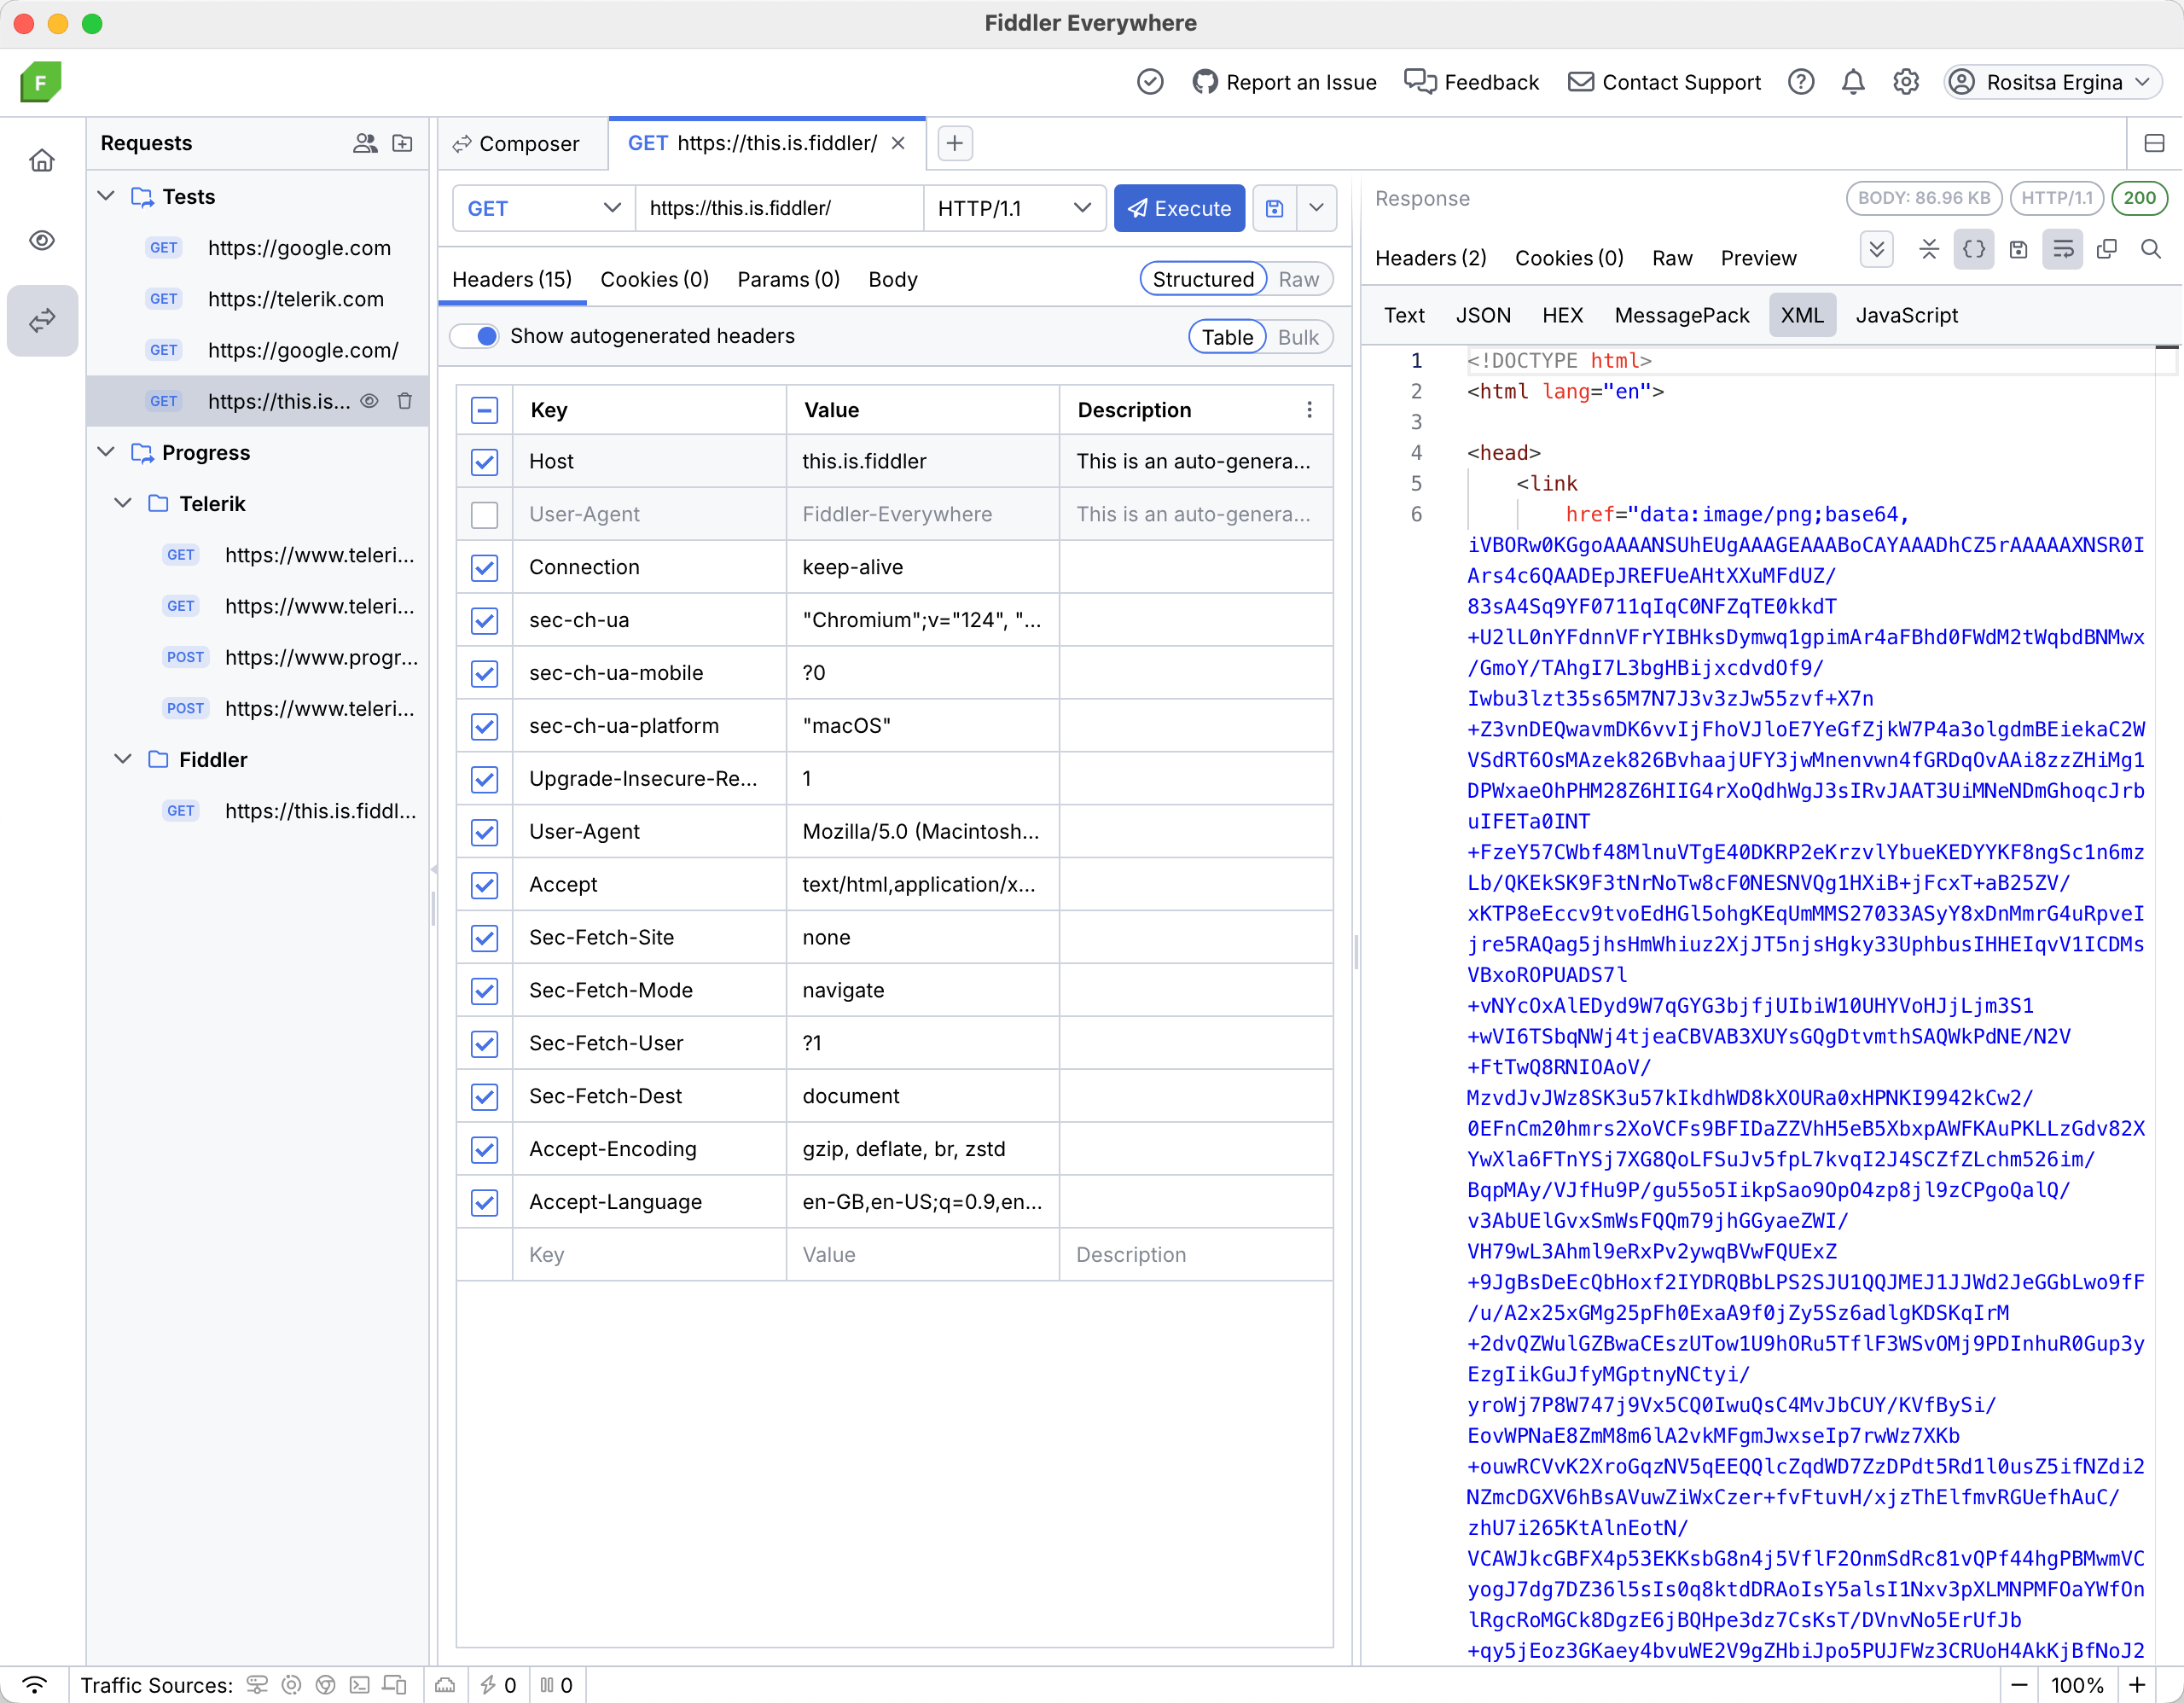Click the search icon in Response panel

coord(2151,249)
